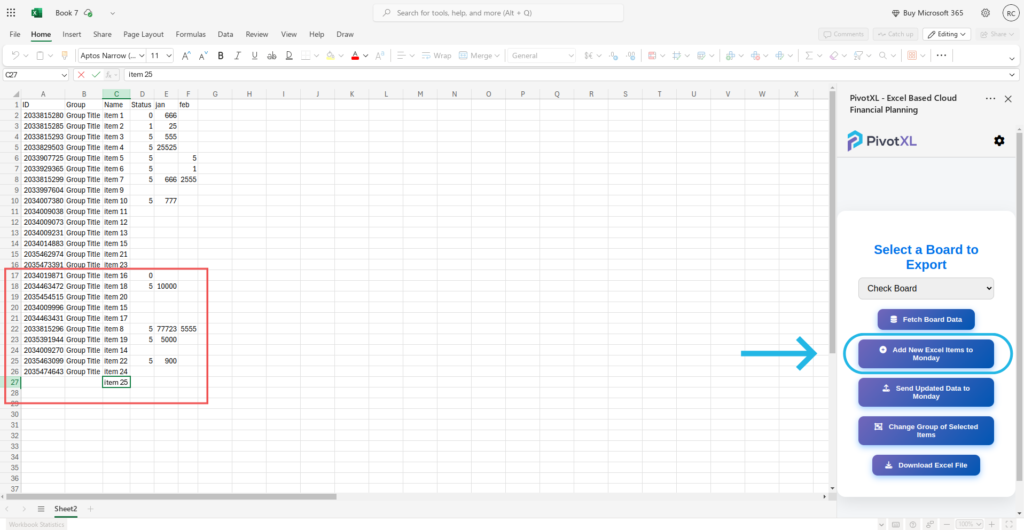This screenshot has width=1024, height=530.
Task: Click zoom in plus icon
Action: pos(991,524)
